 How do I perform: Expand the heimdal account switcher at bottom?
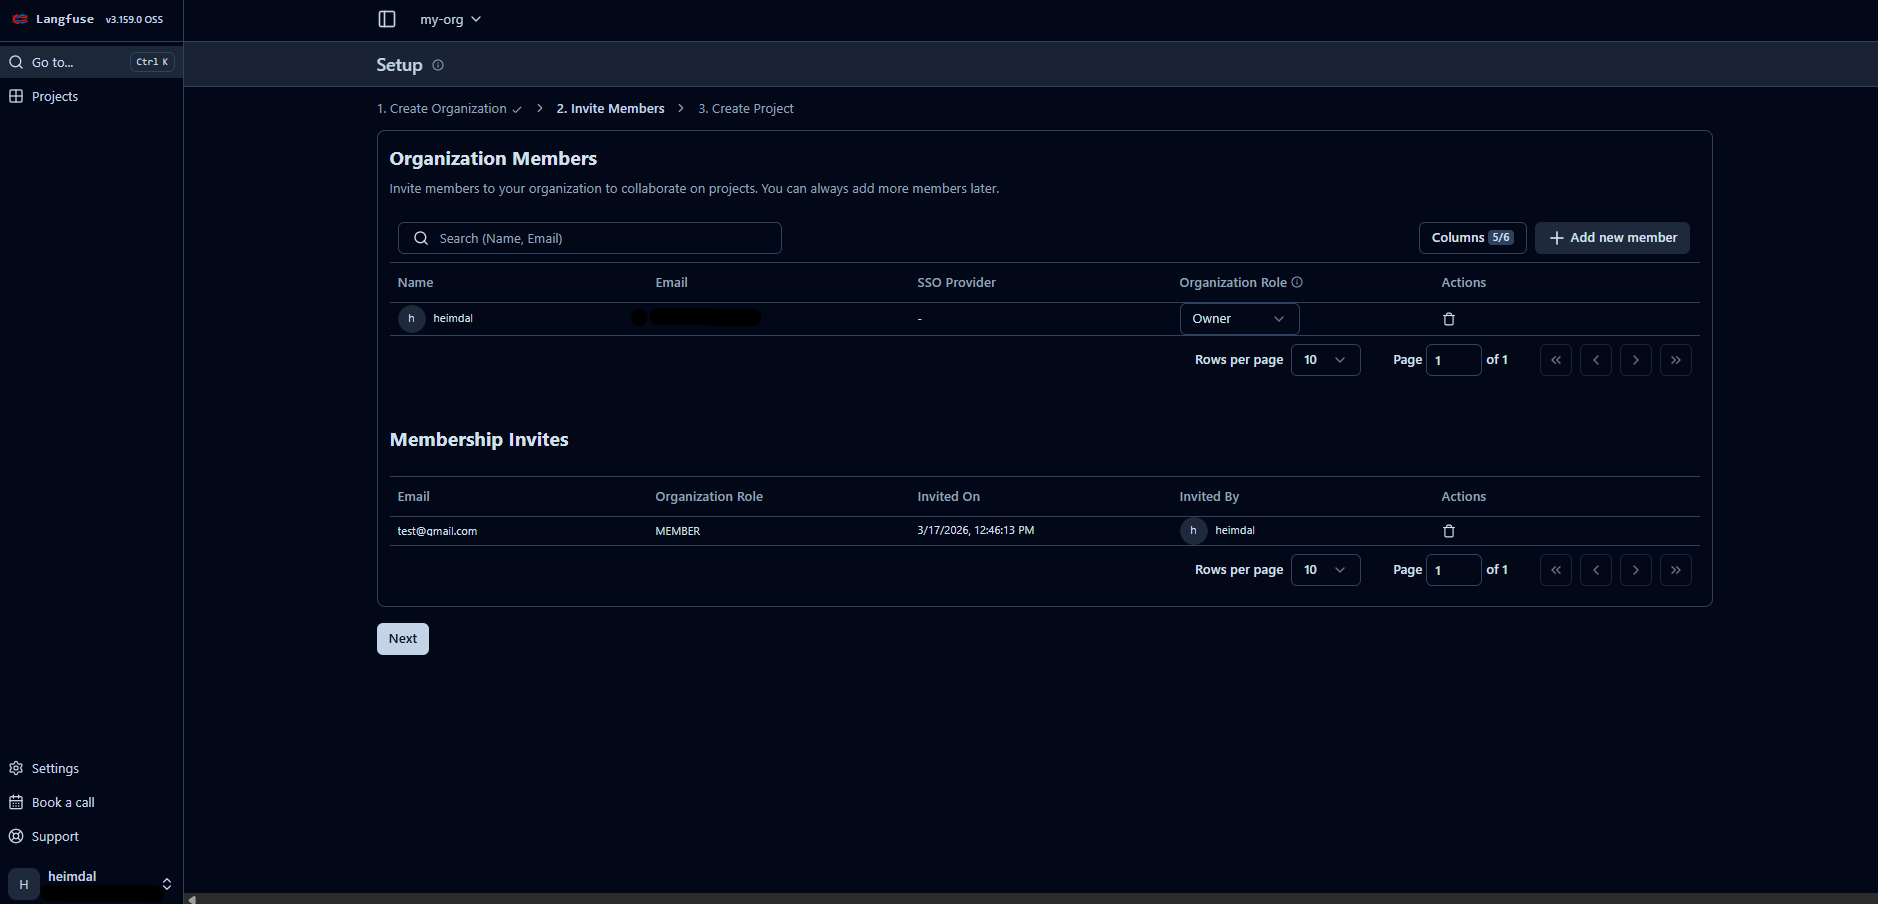pos(166,883)
